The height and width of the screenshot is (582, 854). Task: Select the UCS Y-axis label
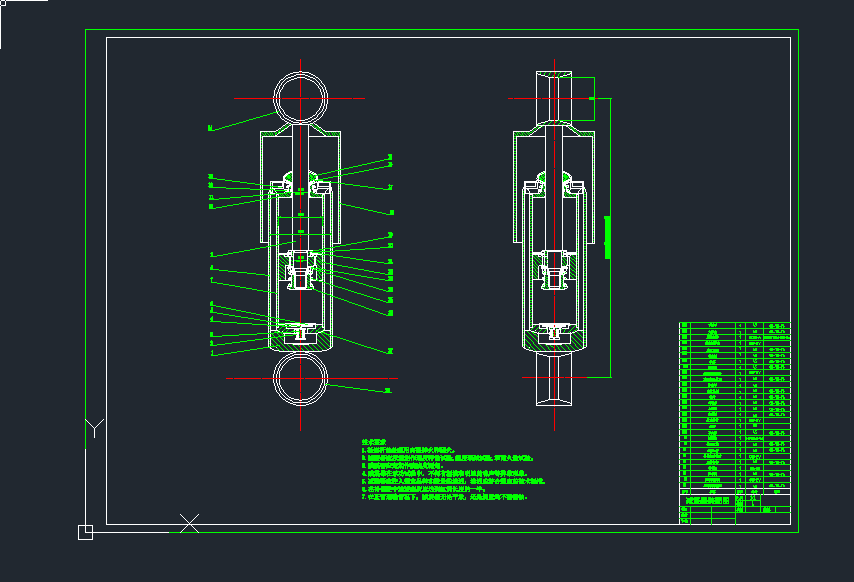(93, 428)
